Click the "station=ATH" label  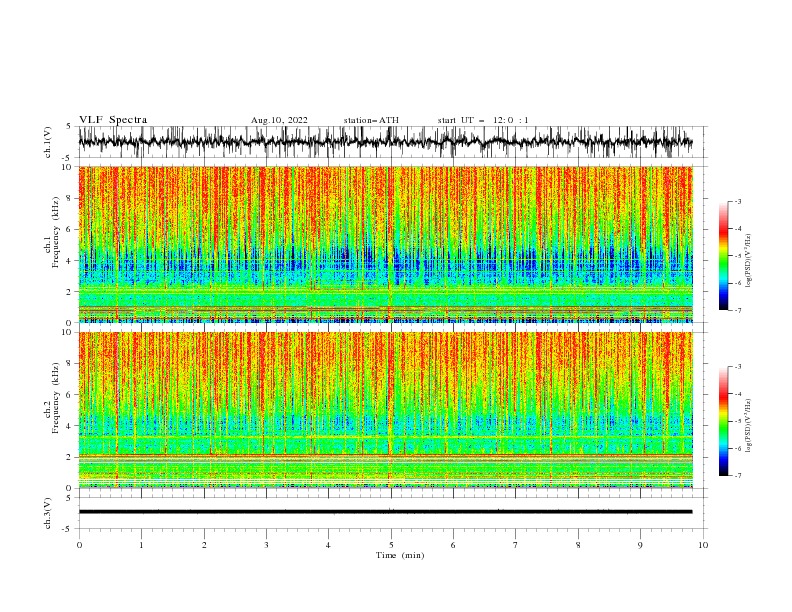[371, 120]
